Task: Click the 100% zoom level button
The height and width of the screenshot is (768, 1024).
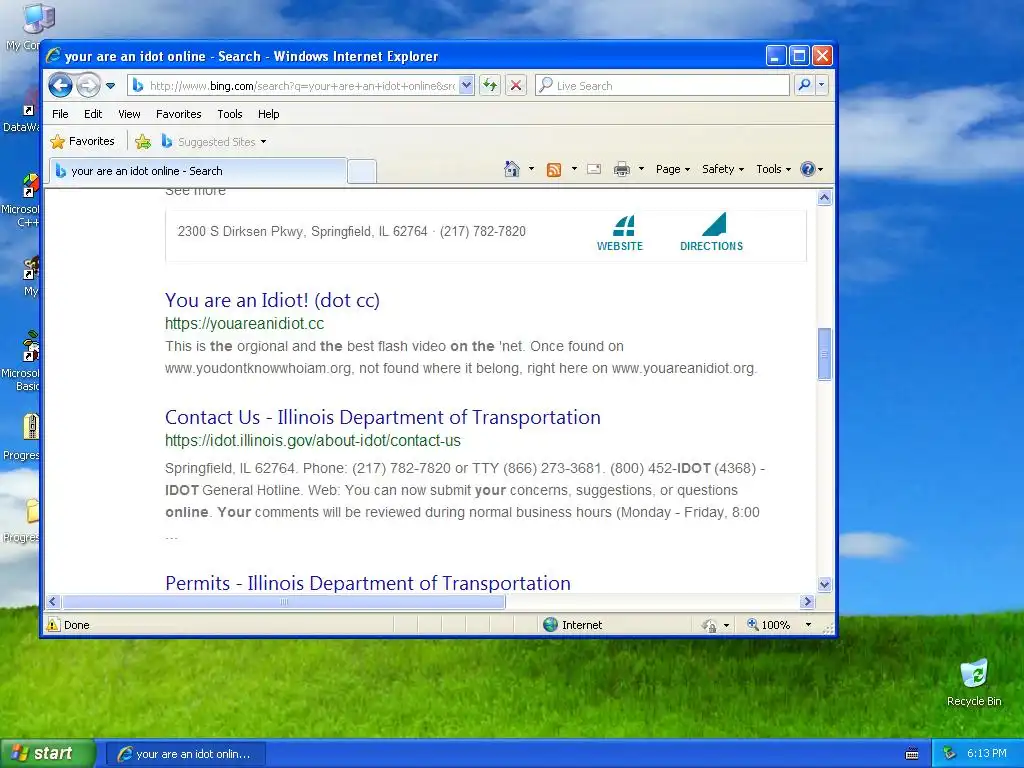Action: coord(769,625)
